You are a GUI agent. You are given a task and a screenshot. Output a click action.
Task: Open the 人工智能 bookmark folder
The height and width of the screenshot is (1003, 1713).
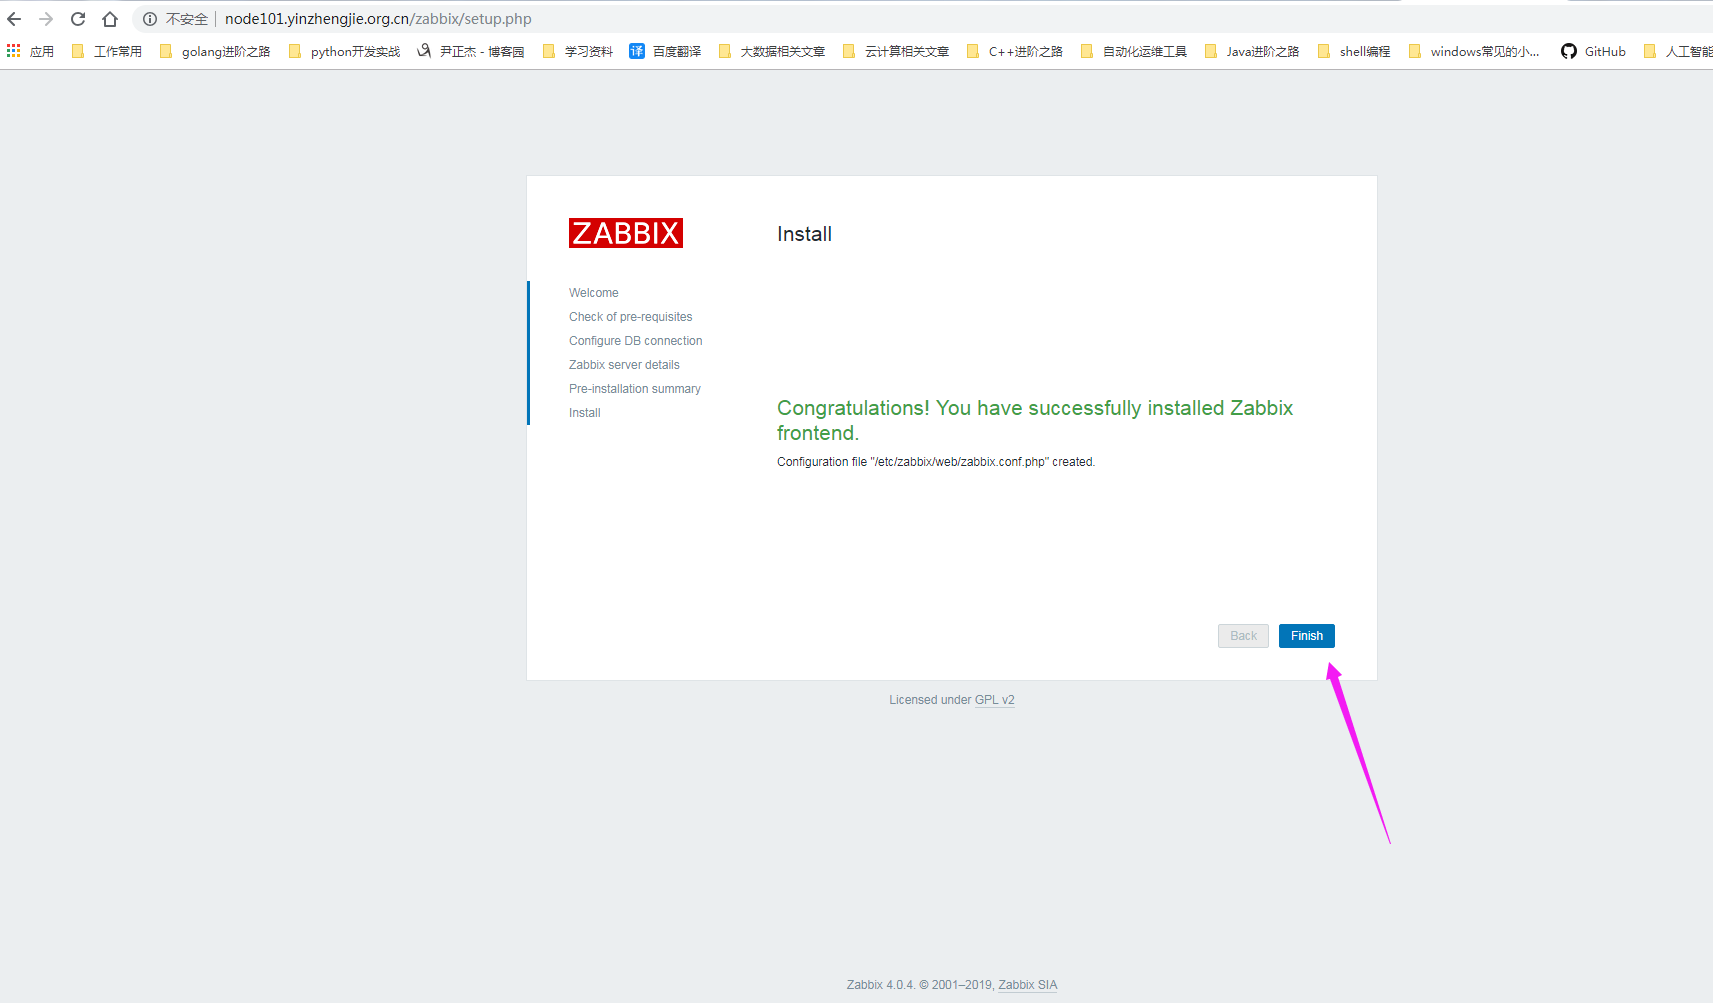1678,51
